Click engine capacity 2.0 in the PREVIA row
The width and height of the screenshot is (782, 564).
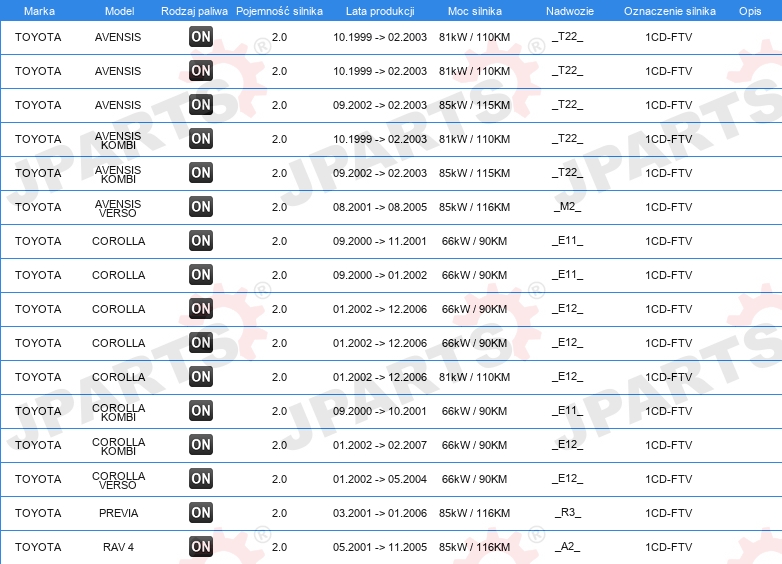pyautogui.click(x=279, y=513)
